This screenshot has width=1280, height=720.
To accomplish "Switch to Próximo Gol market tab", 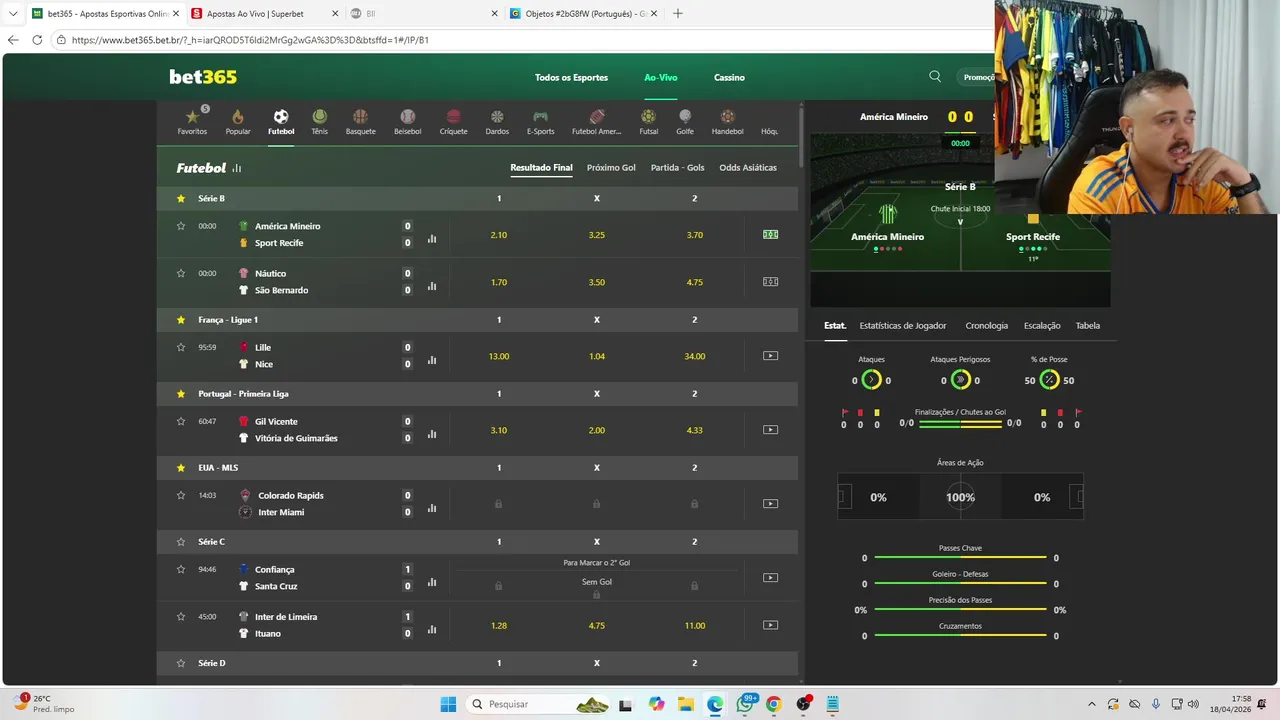I will [611, 168].
